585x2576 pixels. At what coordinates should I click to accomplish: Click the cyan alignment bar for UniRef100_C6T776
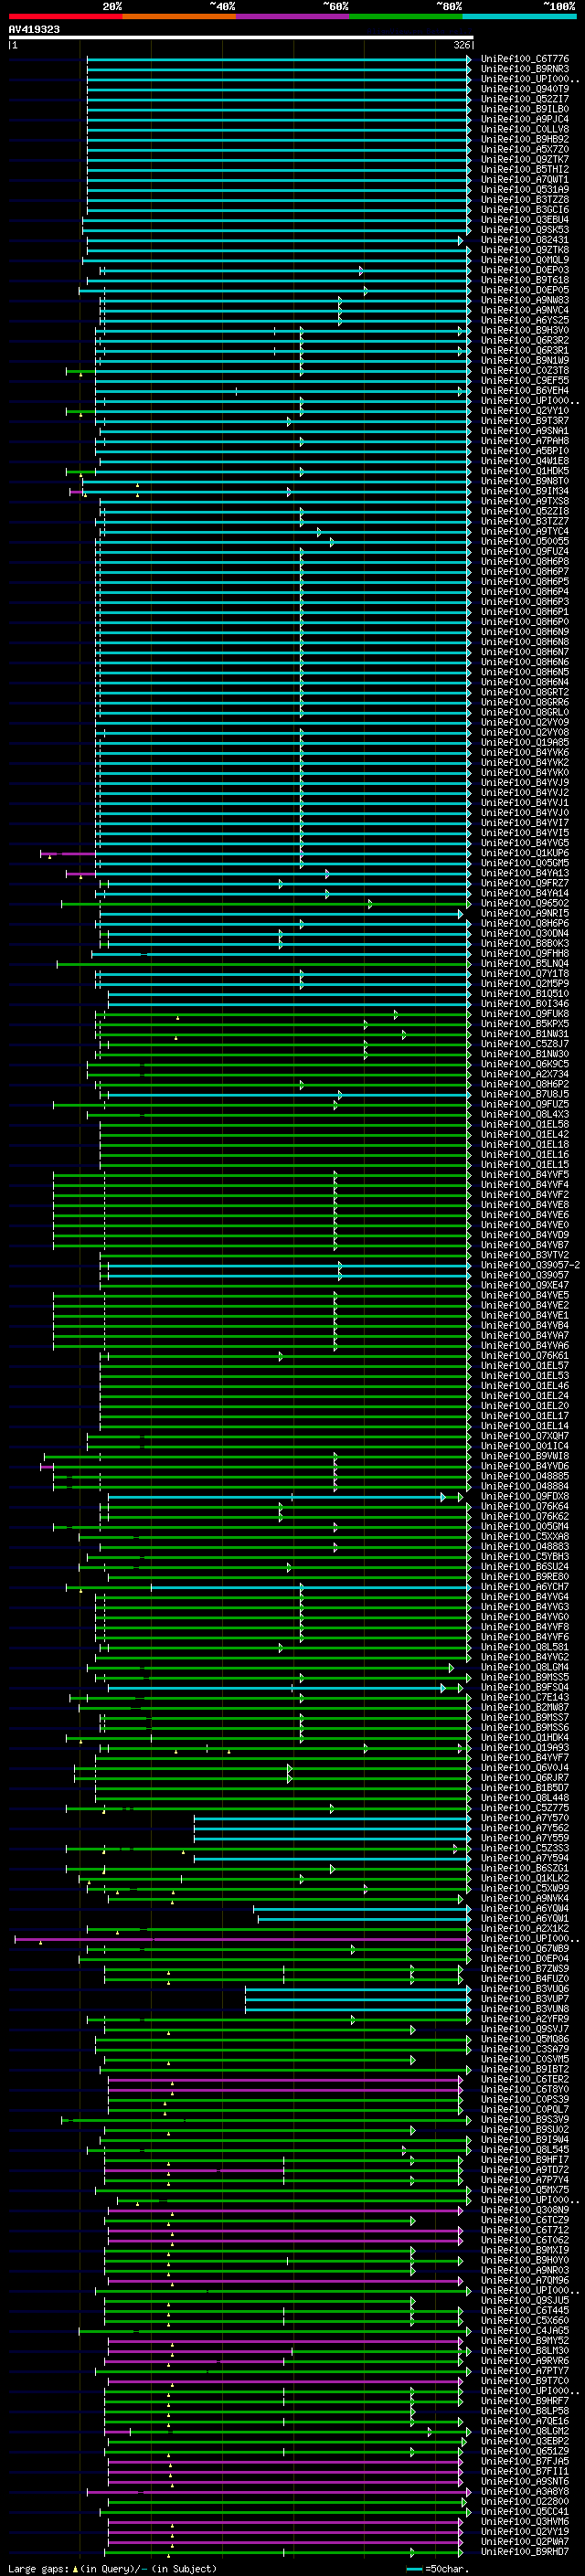pos(279,59)
